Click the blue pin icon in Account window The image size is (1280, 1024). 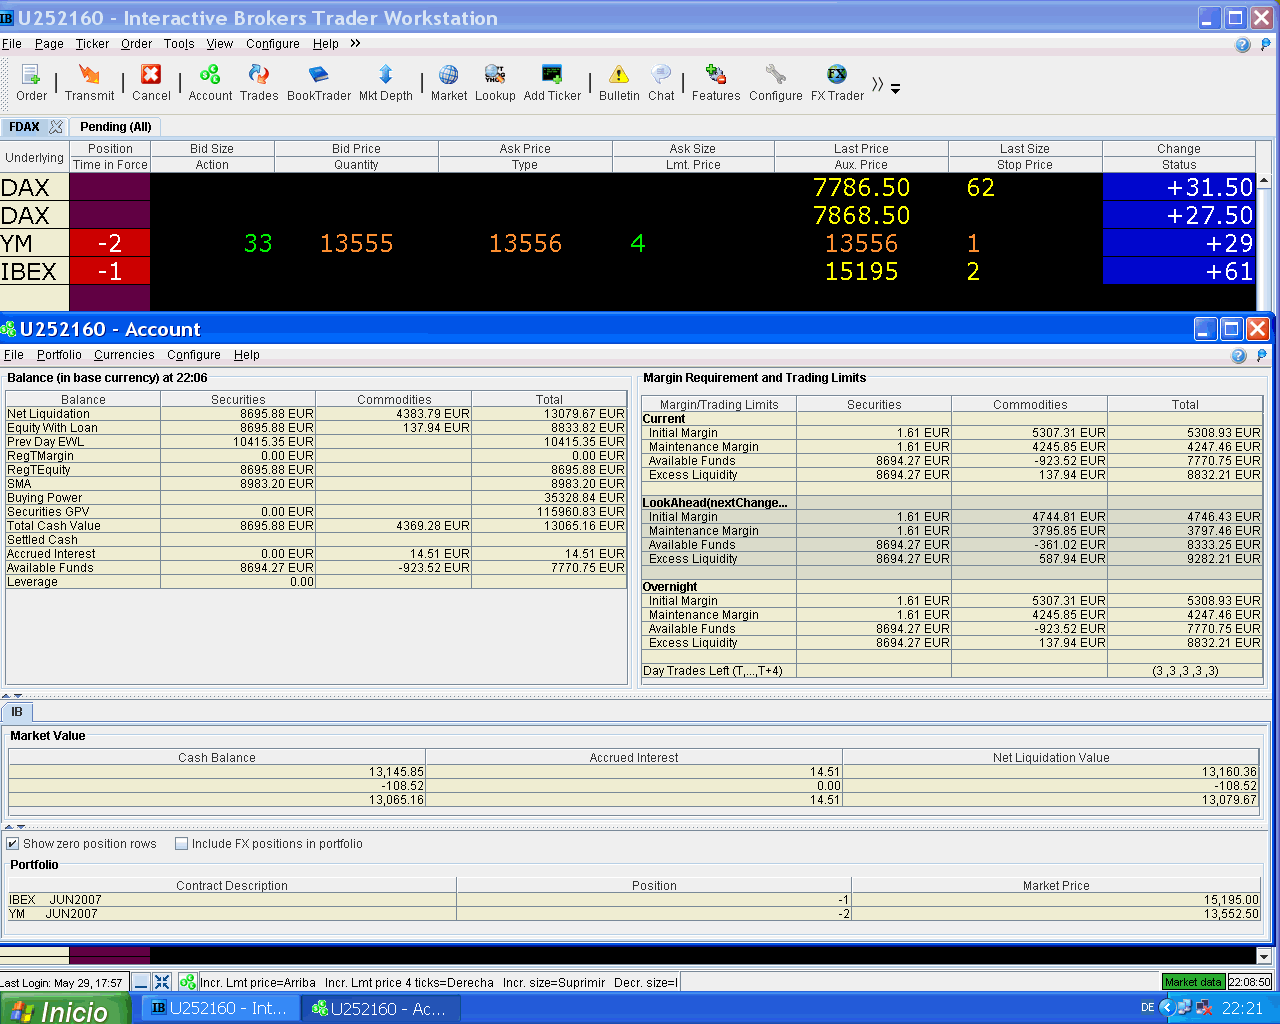click(1261, 355)
